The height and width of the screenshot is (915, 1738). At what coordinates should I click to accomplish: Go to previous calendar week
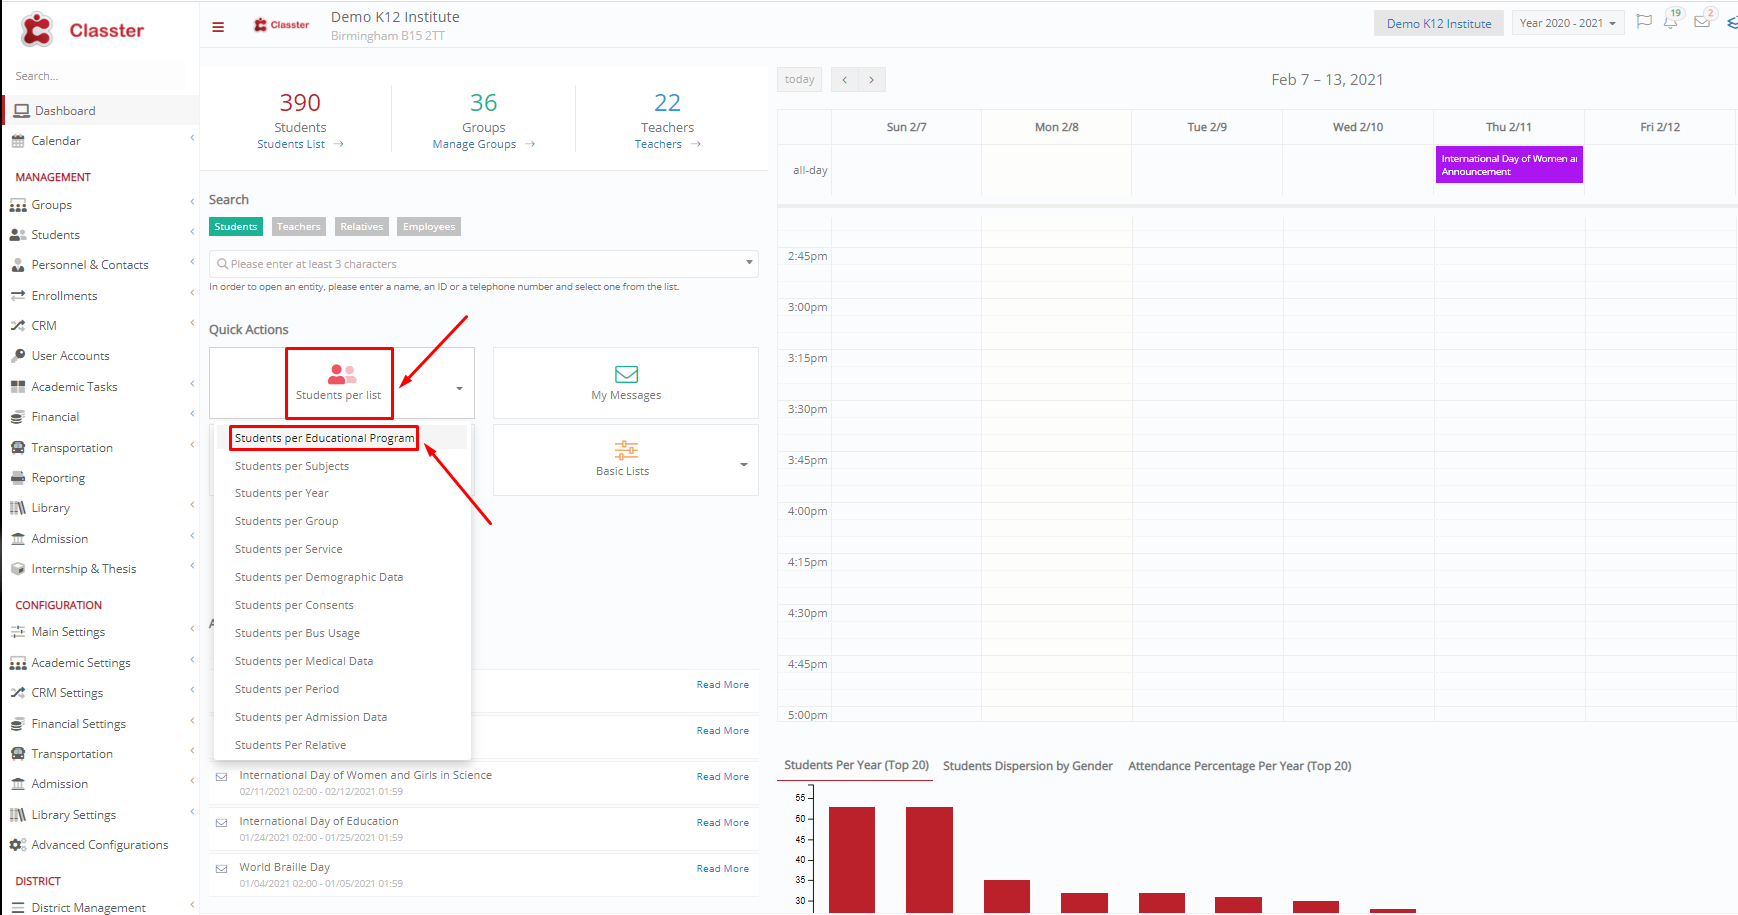tap(845, 80)
